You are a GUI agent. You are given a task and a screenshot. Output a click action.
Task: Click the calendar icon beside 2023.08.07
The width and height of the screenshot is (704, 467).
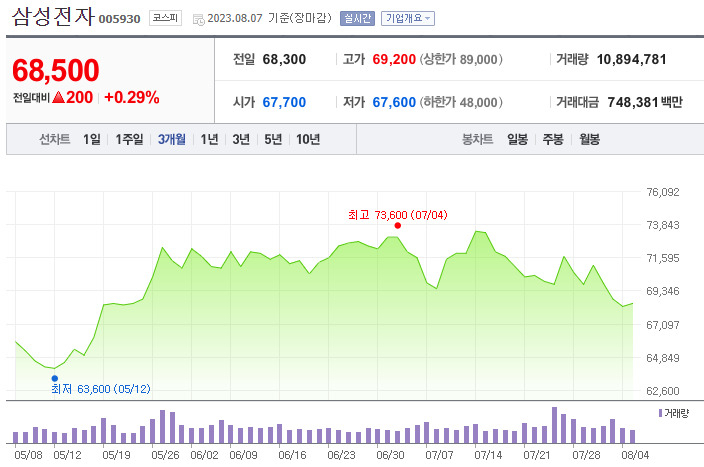pos(198,19)
